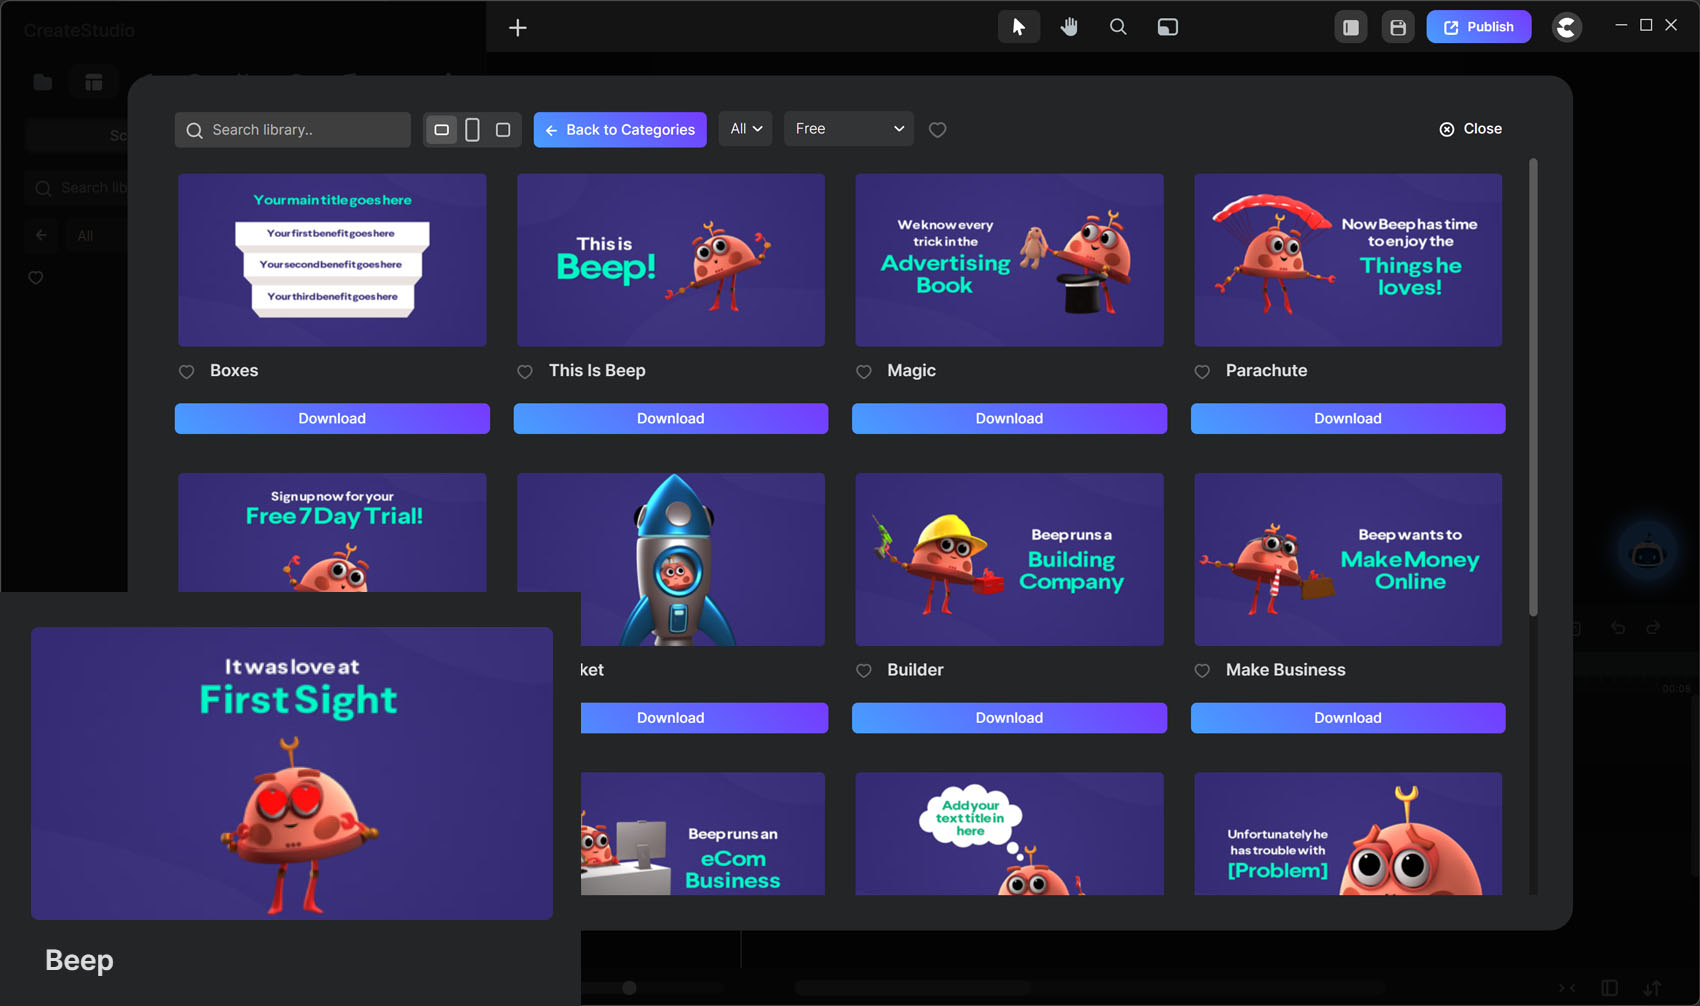Favorite the Boxes template
Screen dimensions: 1700x1006
coord(187,372)
